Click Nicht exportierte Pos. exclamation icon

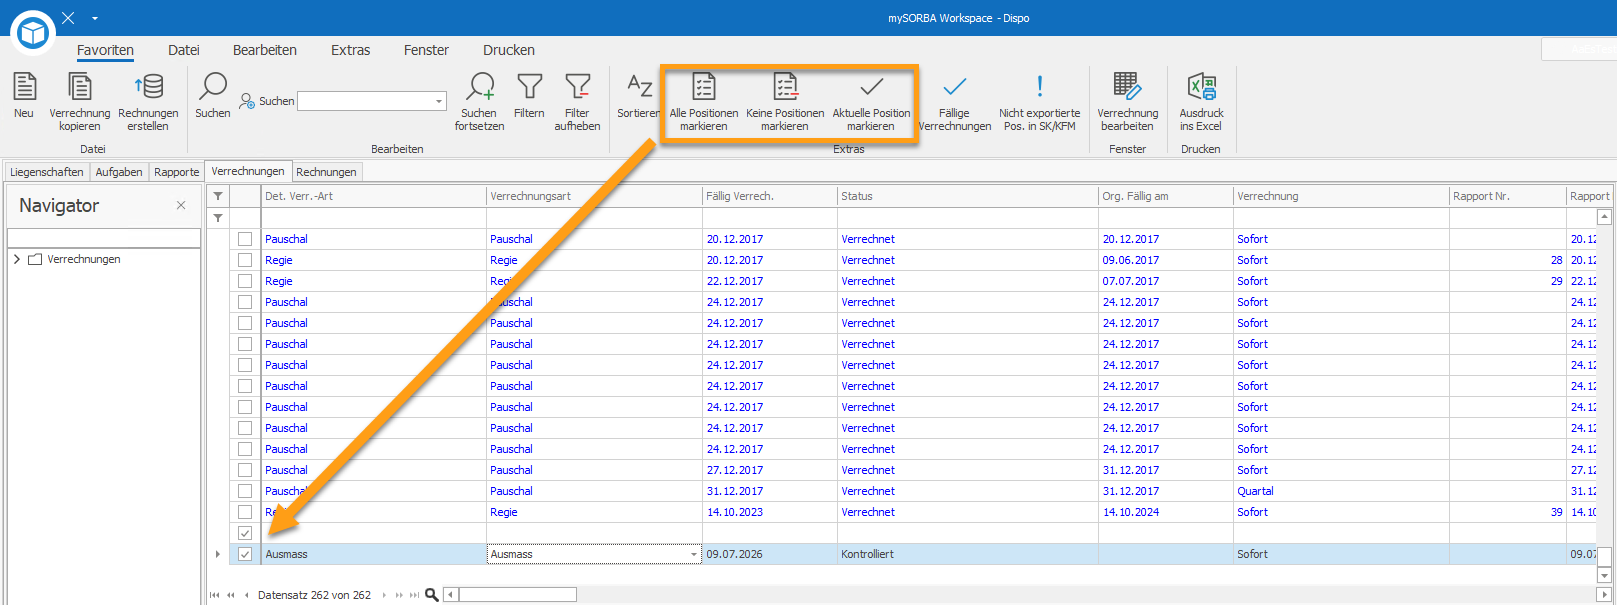click(1040, 86)
